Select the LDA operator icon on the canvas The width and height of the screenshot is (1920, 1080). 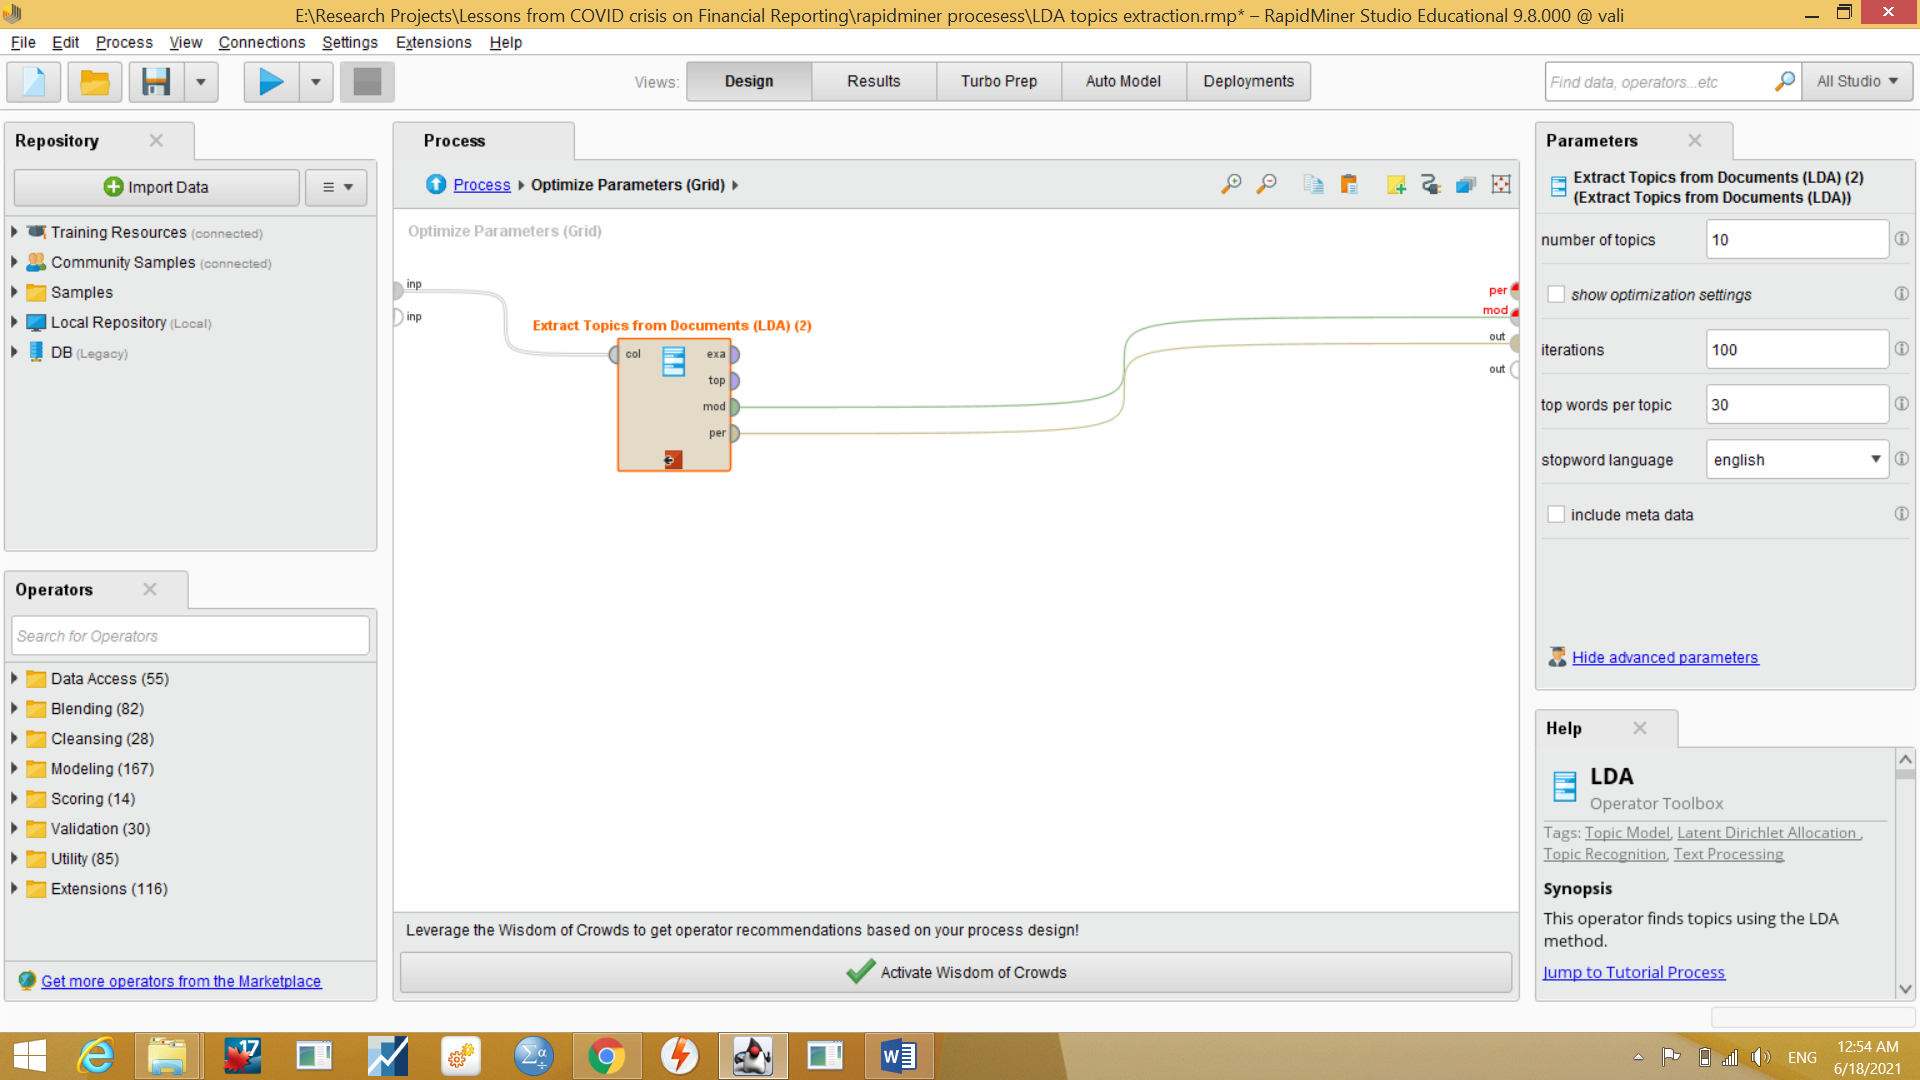click(674, 361)
